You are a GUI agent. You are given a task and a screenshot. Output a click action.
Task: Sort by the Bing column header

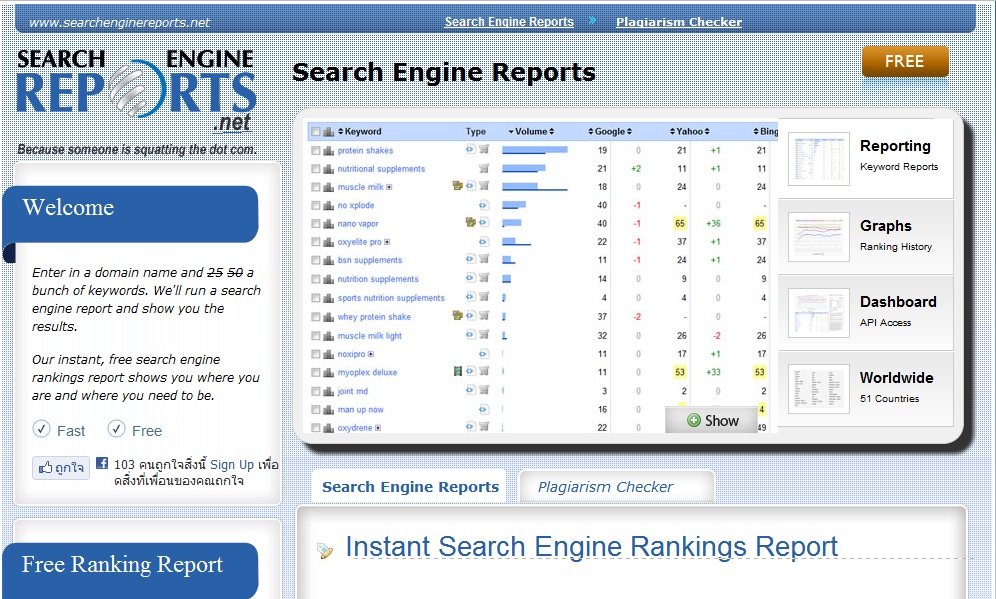(765, 131)
